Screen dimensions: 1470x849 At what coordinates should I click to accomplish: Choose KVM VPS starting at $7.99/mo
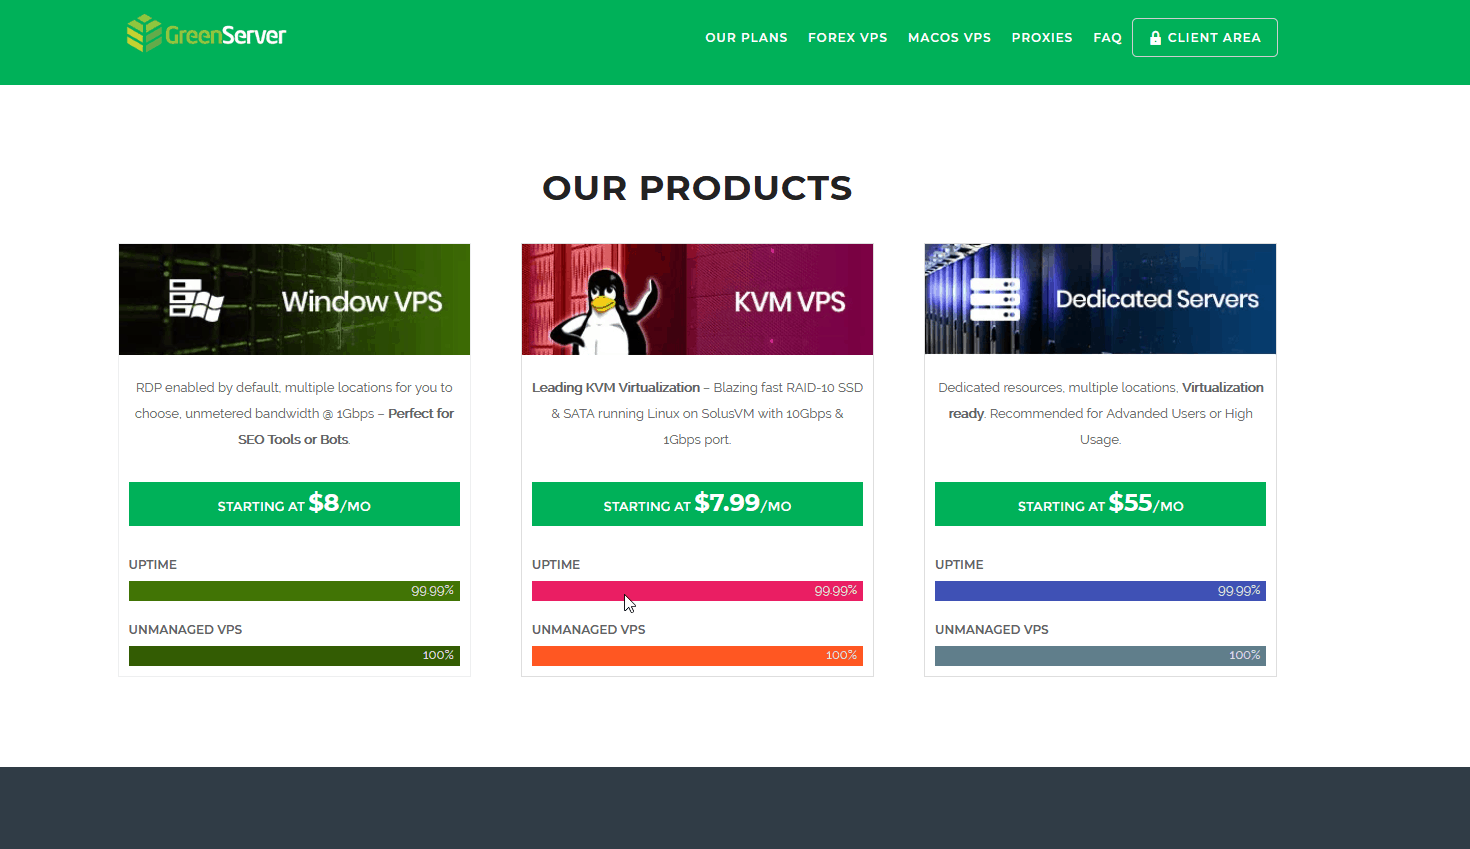[697, 504]
